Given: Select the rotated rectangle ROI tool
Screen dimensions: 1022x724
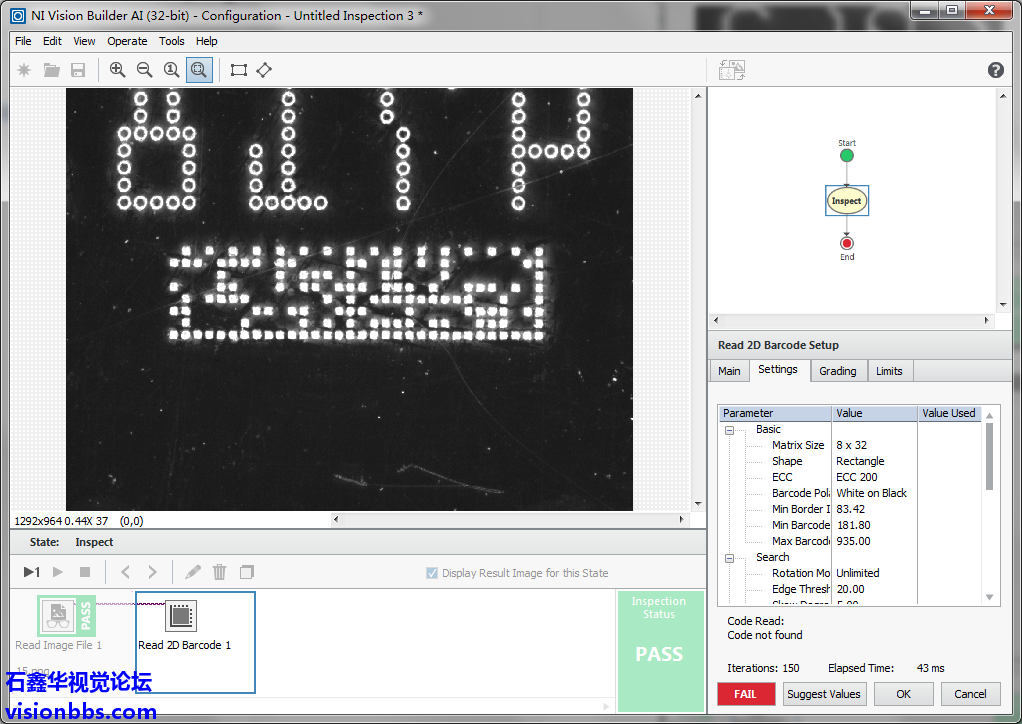Looking at the screenshot, I should click(x=264, y=70).
